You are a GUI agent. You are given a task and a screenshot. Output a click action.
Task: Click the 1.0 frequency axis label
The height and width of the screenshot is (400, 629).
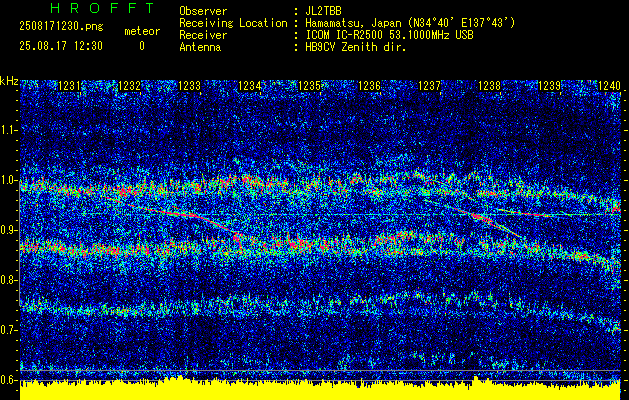pyautogui.click(x=9, y=180)
